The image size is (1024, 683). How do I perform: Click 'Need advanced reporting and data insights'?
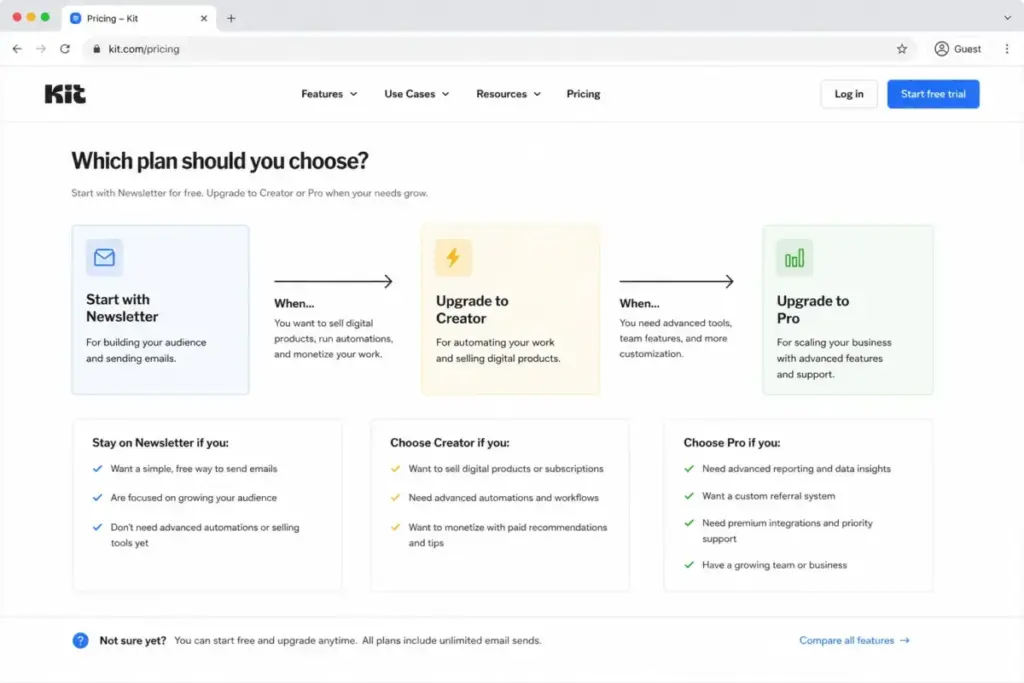[x=796, y=469]
